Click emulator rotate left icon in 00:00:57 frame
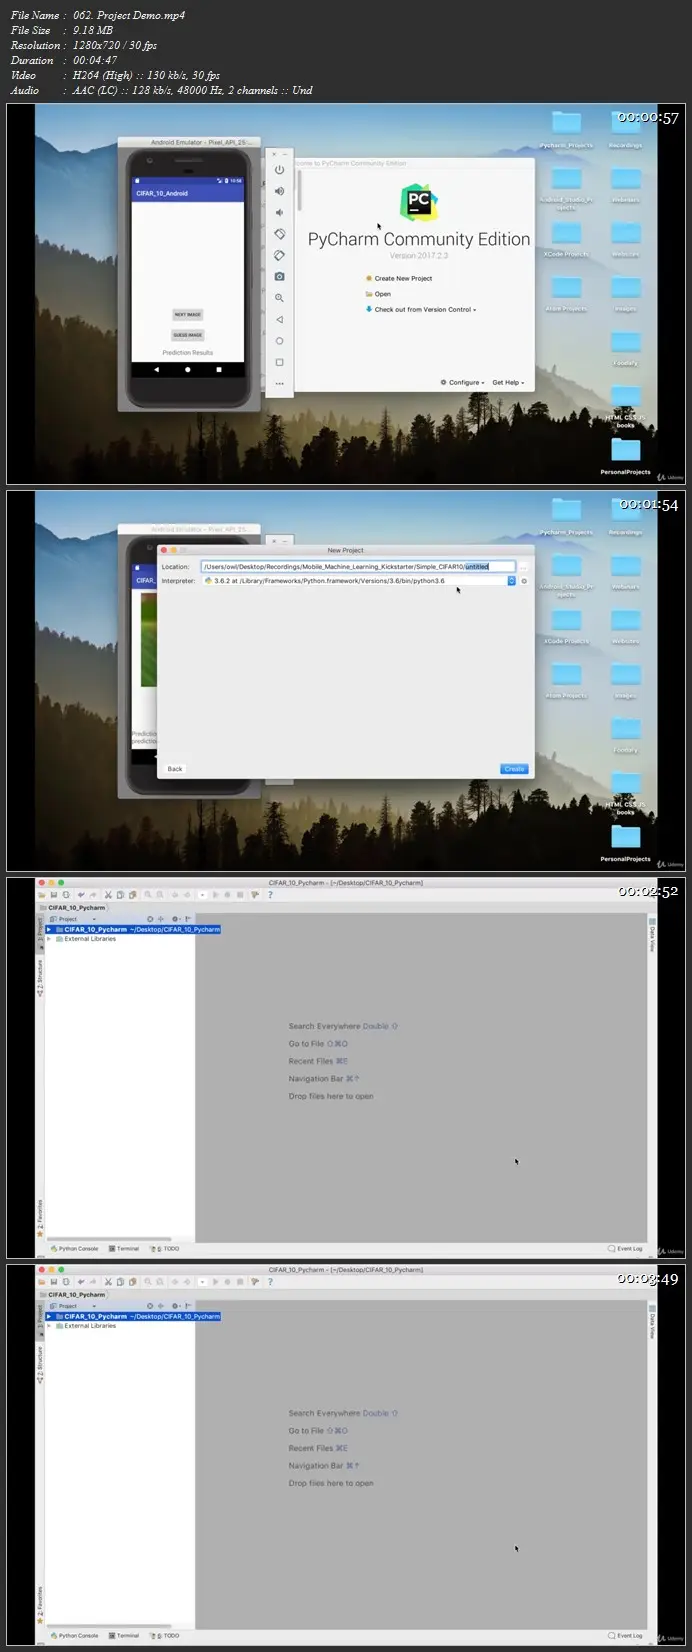692x1652 pixels. point(279,234)
